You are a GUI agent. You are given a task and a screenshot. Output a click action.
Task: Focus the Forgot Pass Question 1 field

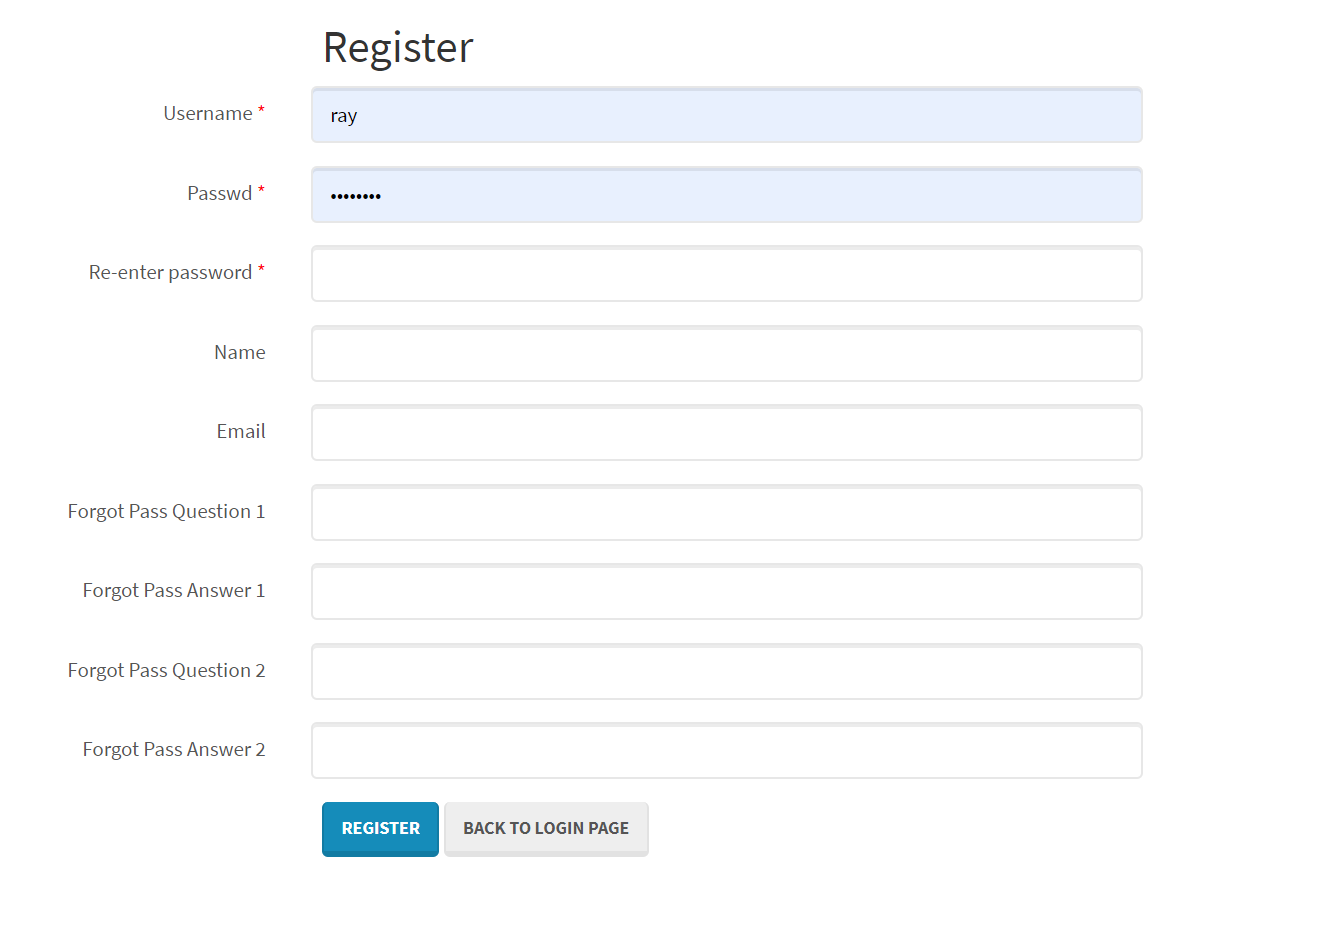point(727,513)
